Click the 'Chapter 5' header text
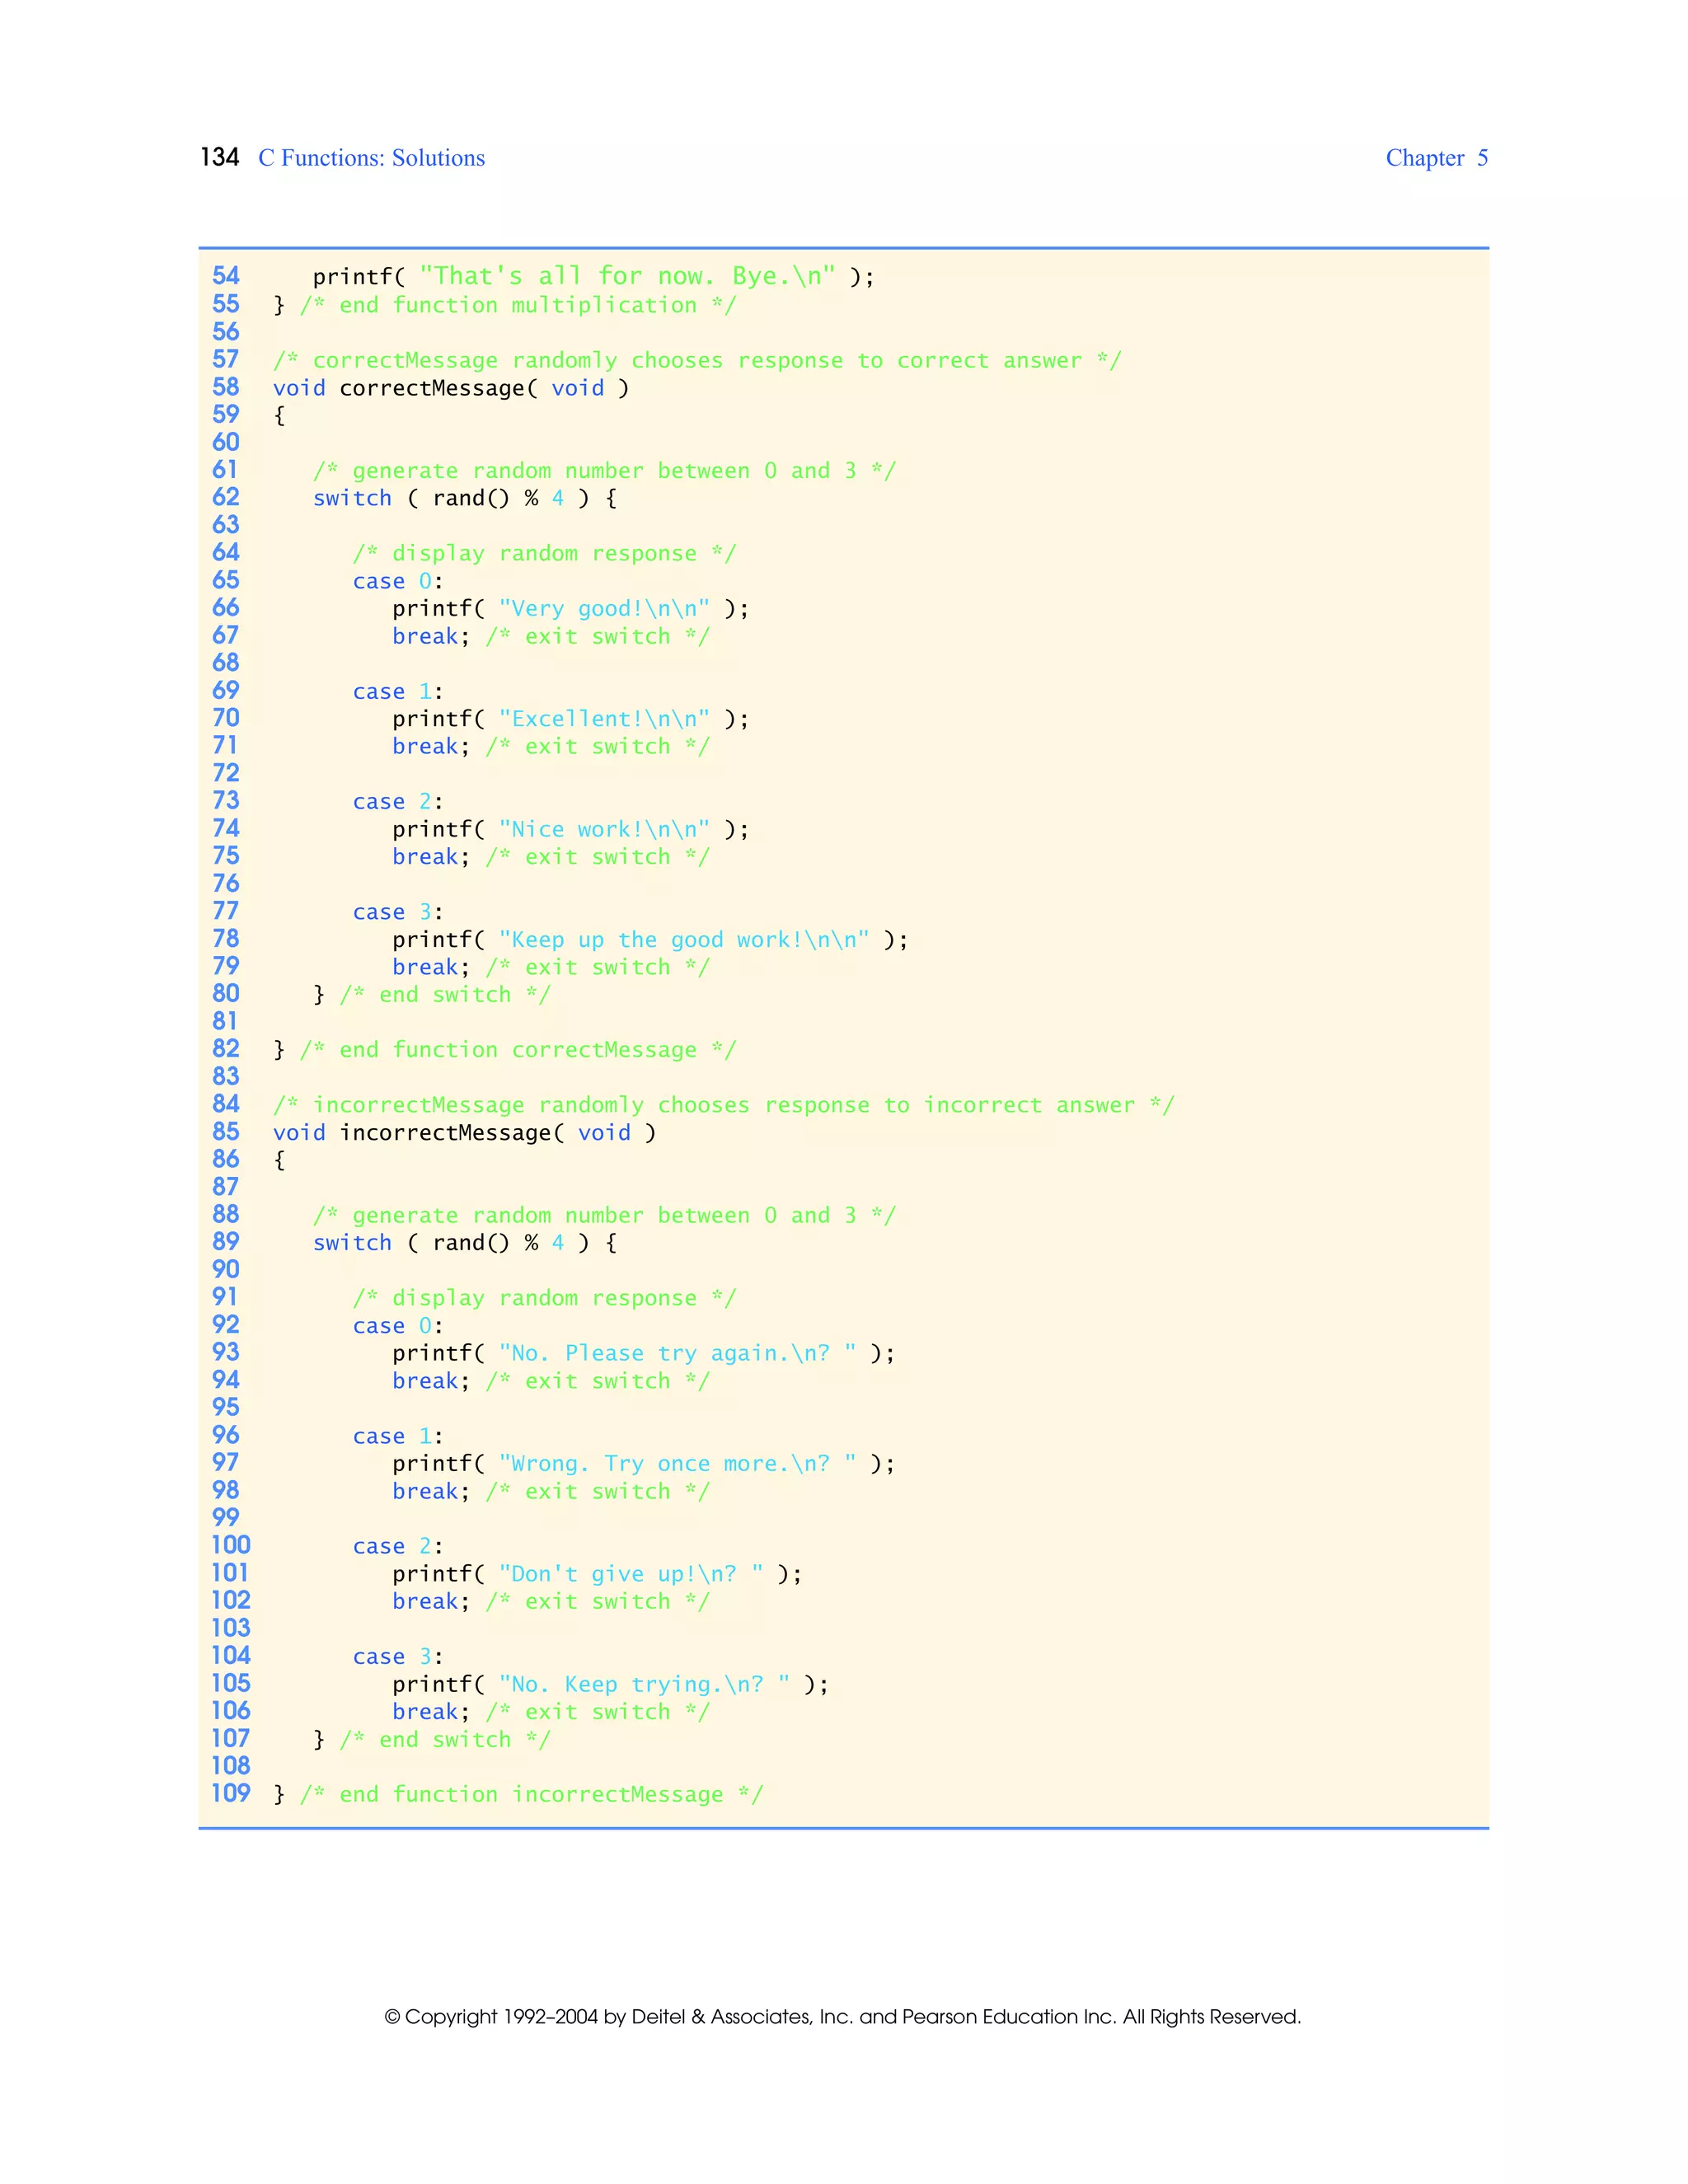The width and height of the screenshot is (1688, 2184). 1436,158
